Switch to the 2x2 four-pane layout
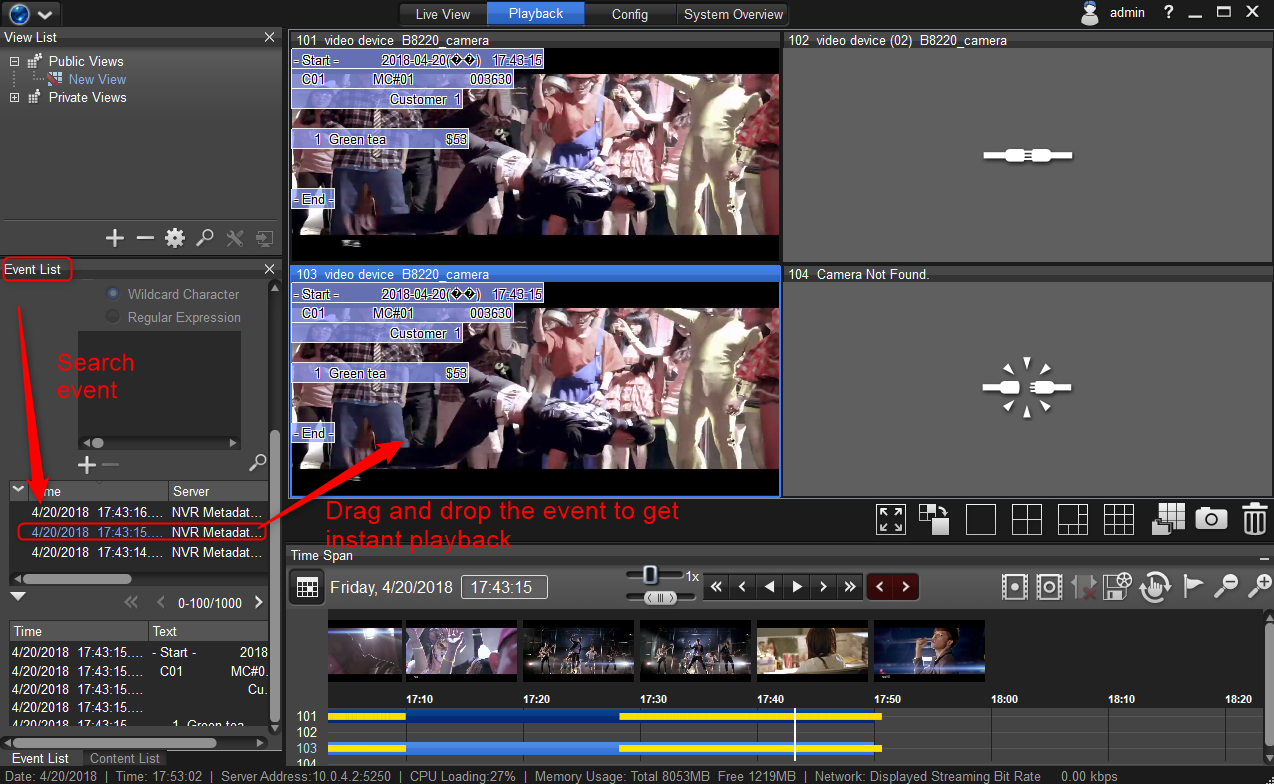Image resolution: width=1274 pixels, height=784 pixels. coord(1027,519)
